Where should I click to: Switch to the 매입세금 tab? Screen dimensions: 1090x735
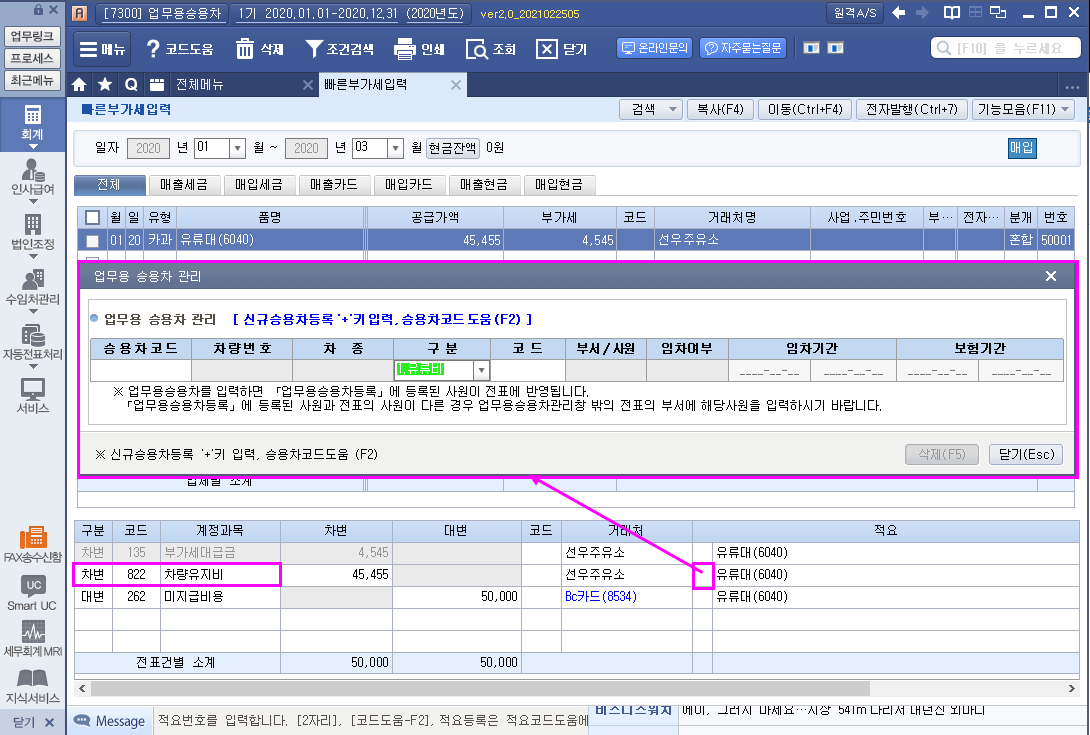[259, 185]
